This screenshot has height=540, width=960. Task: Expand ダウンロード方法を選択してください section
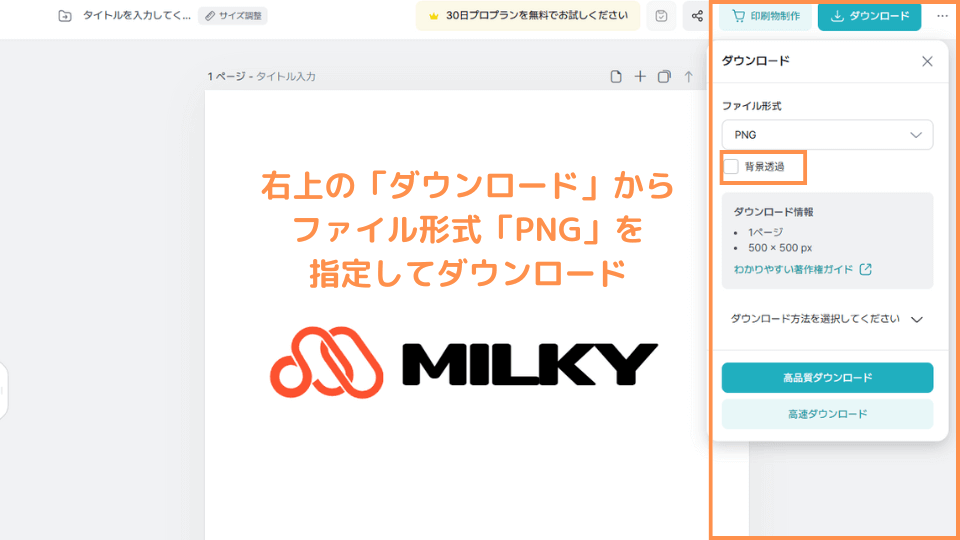click(827, 319)
